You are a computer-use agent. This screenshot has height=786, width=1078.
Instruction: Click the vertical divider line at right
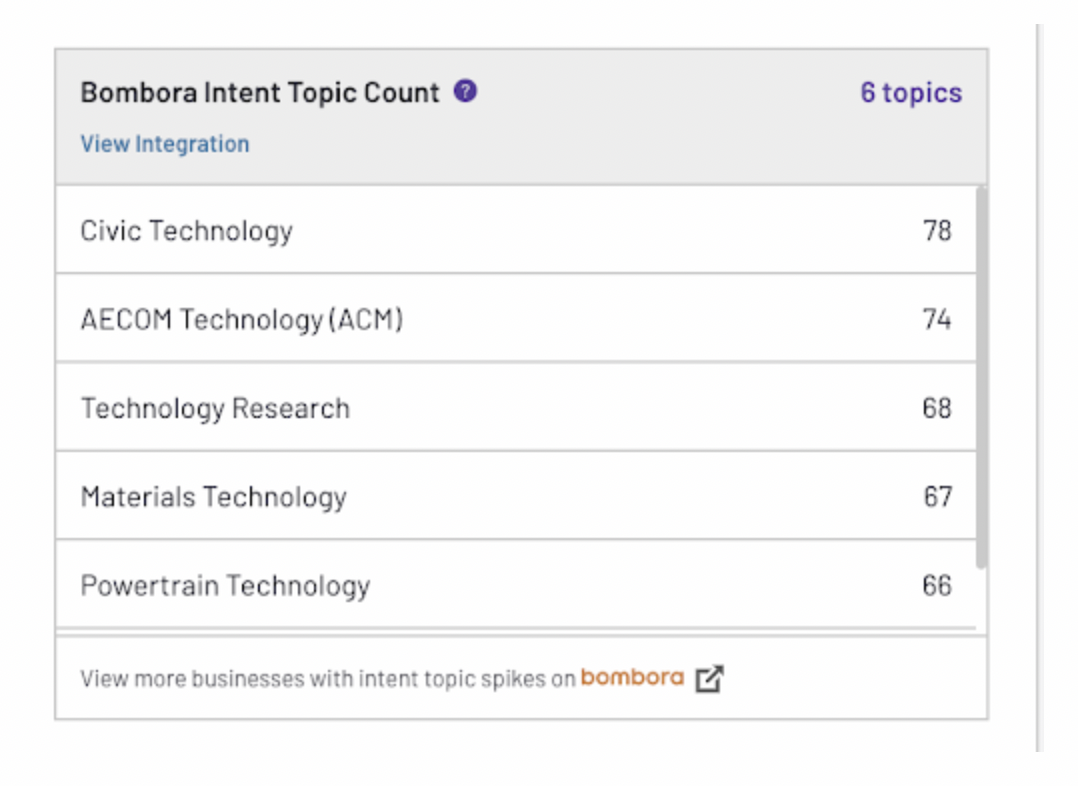click(x=1038, y=400)
